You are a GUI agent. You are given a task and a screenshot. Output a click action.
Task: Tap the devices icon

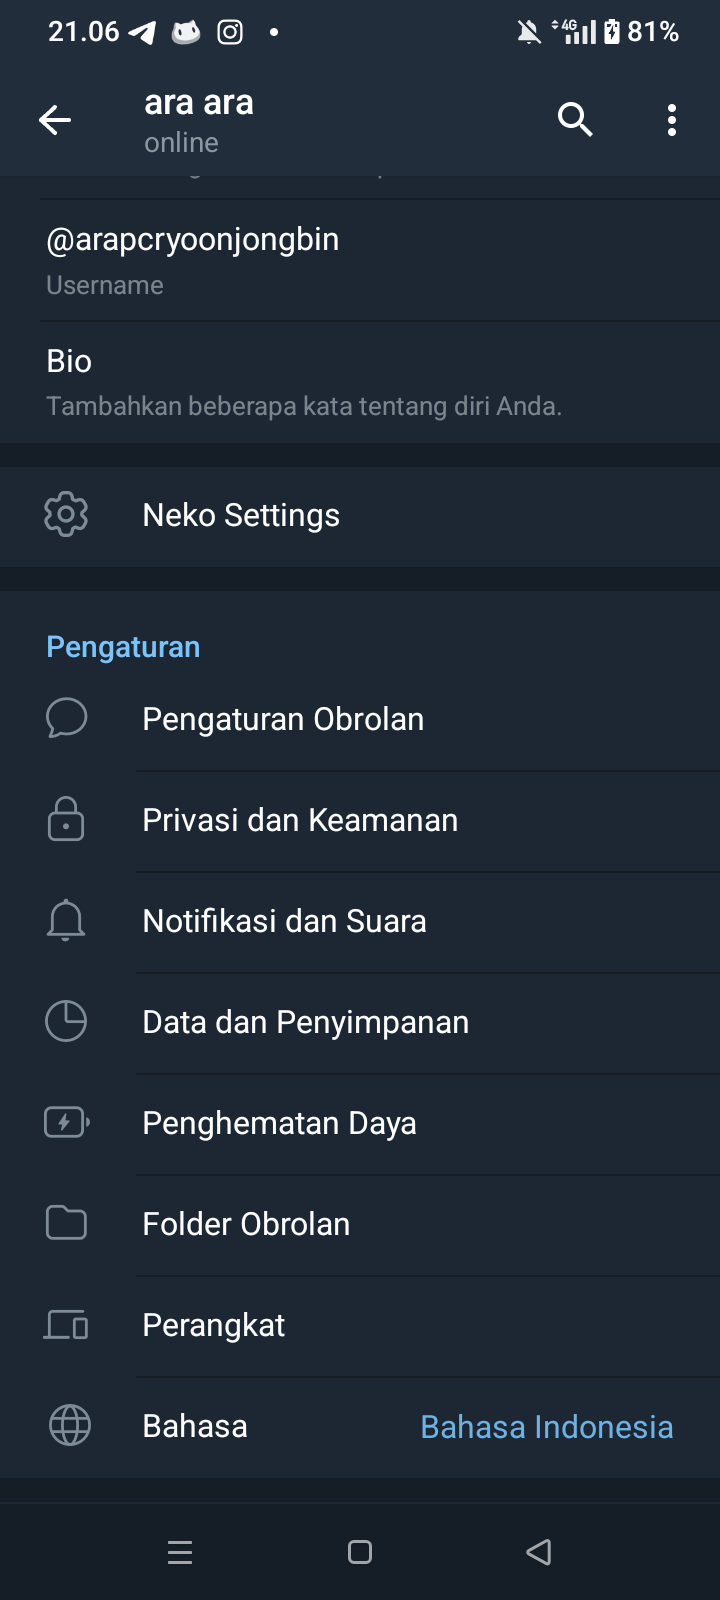[66, 1325]
